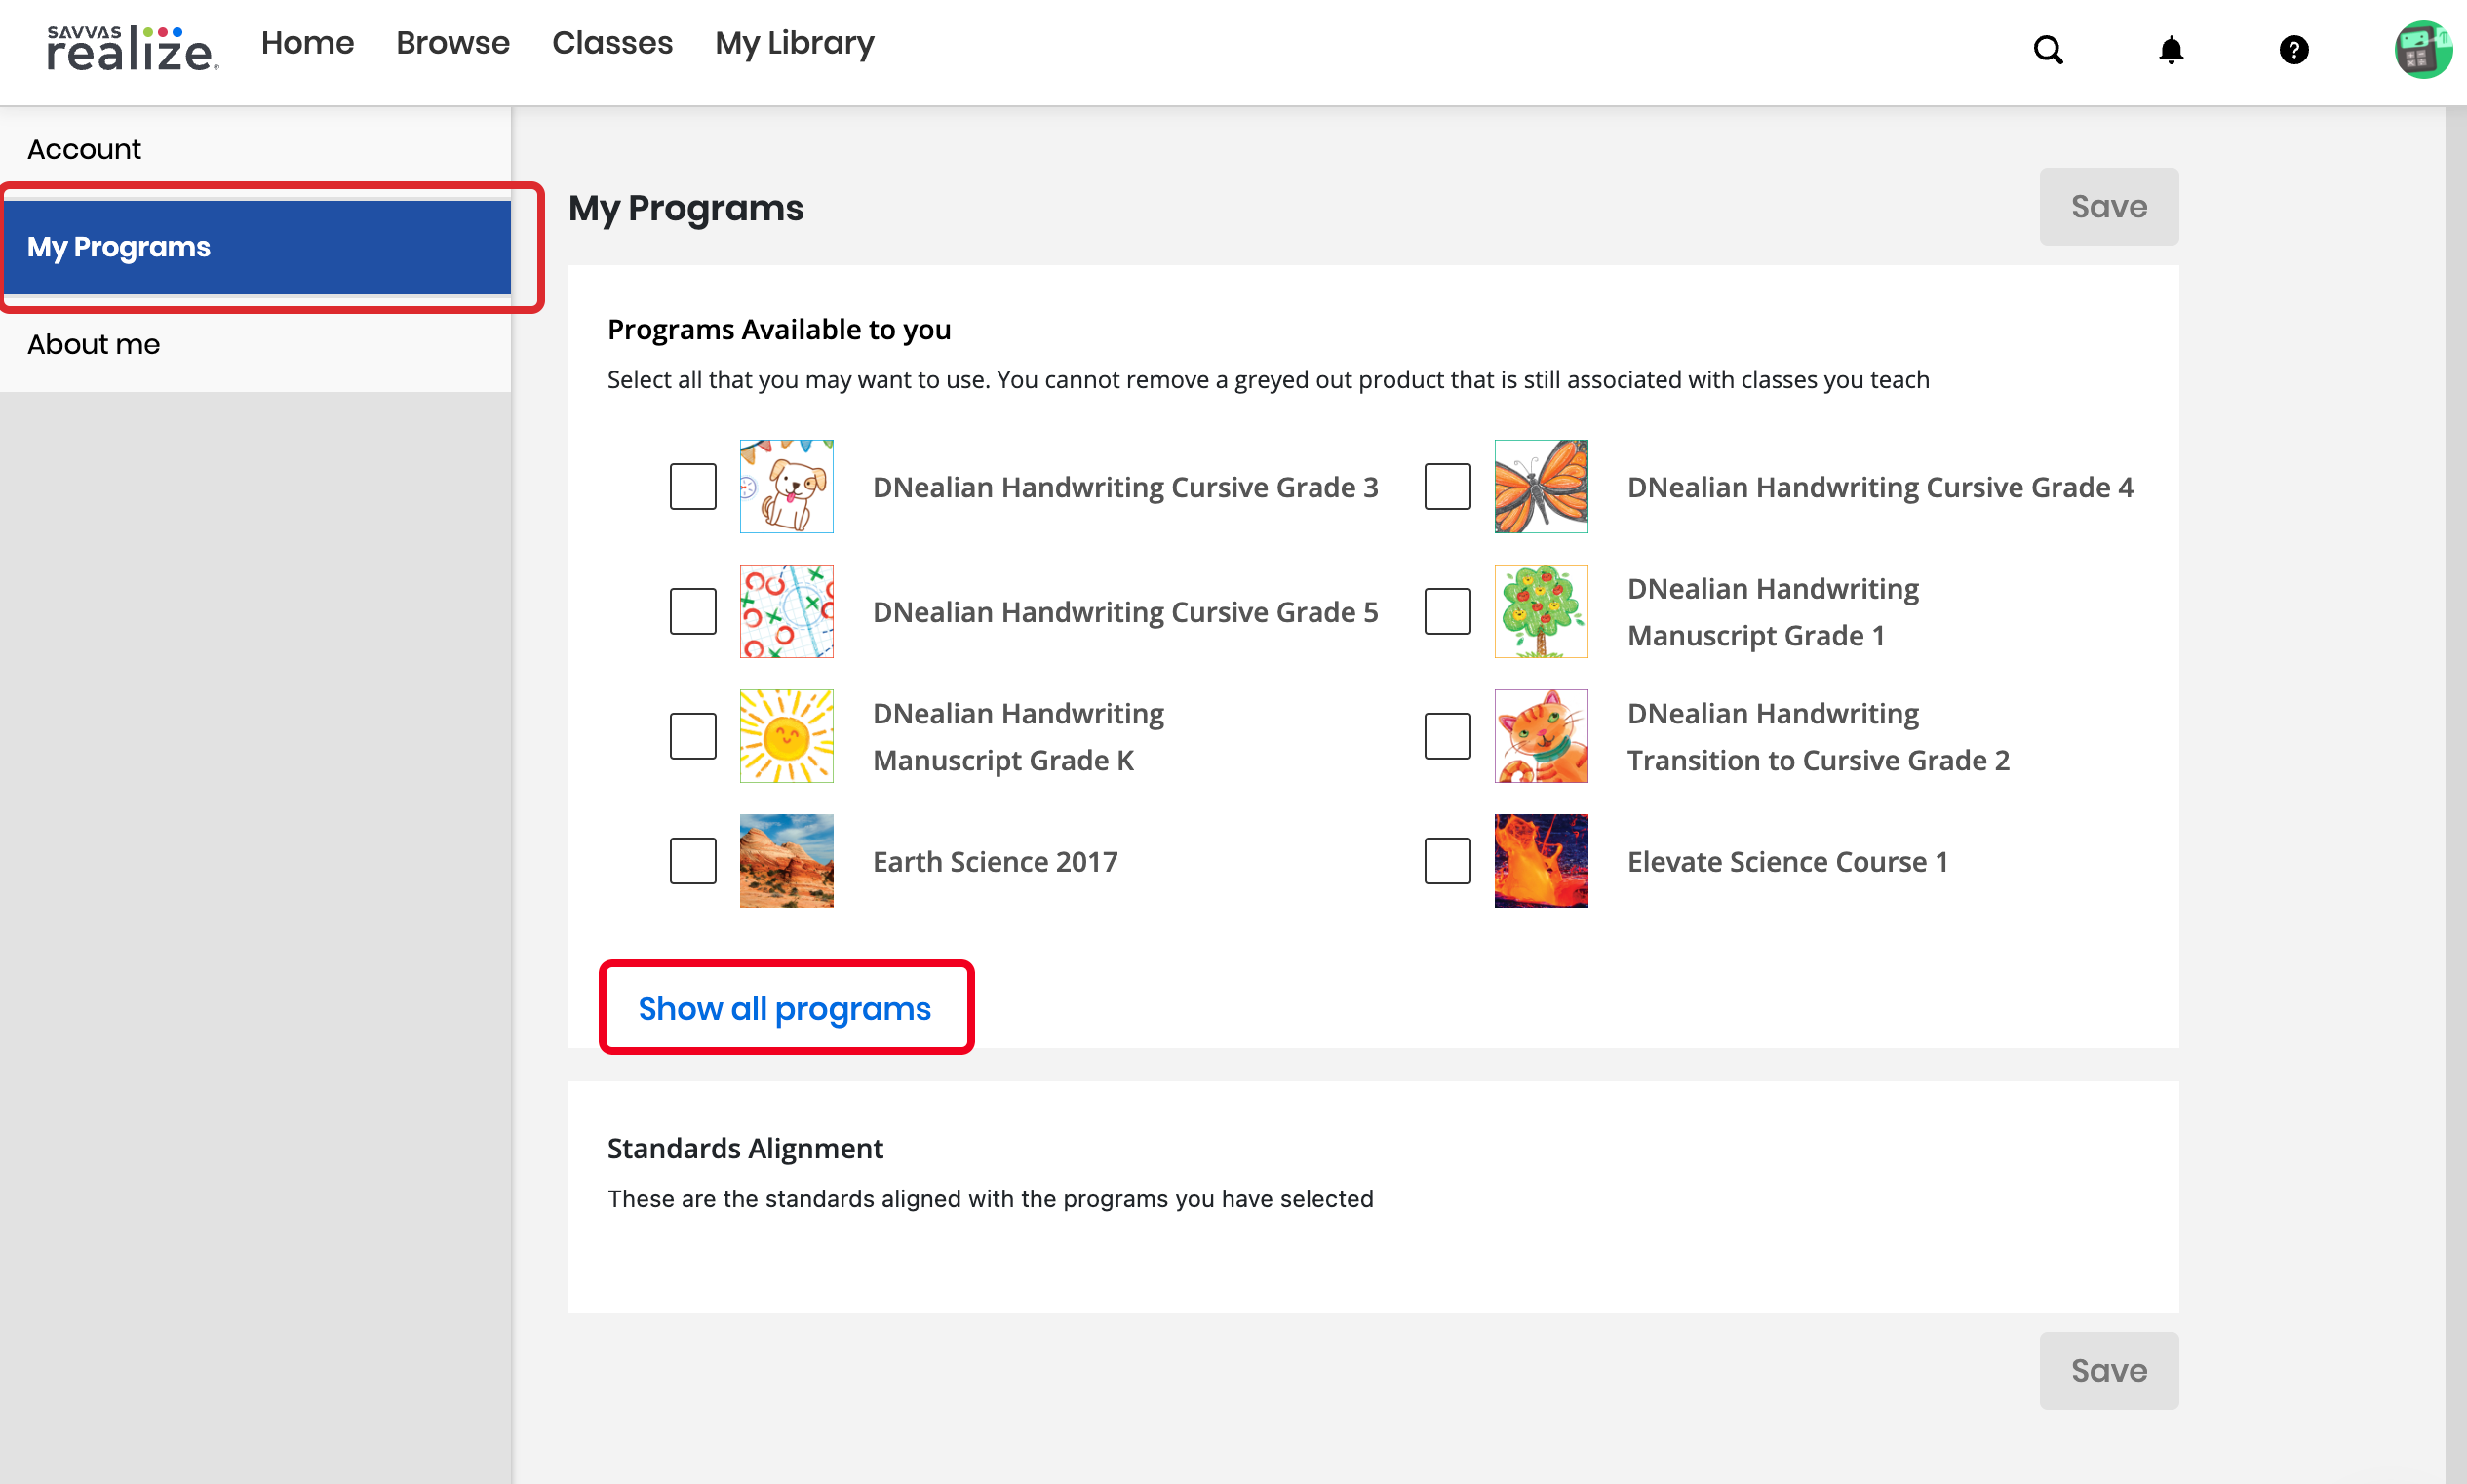
Task: Click 'DNealian Handwriting Manuscript Grade K' label
Action: 1018,737
